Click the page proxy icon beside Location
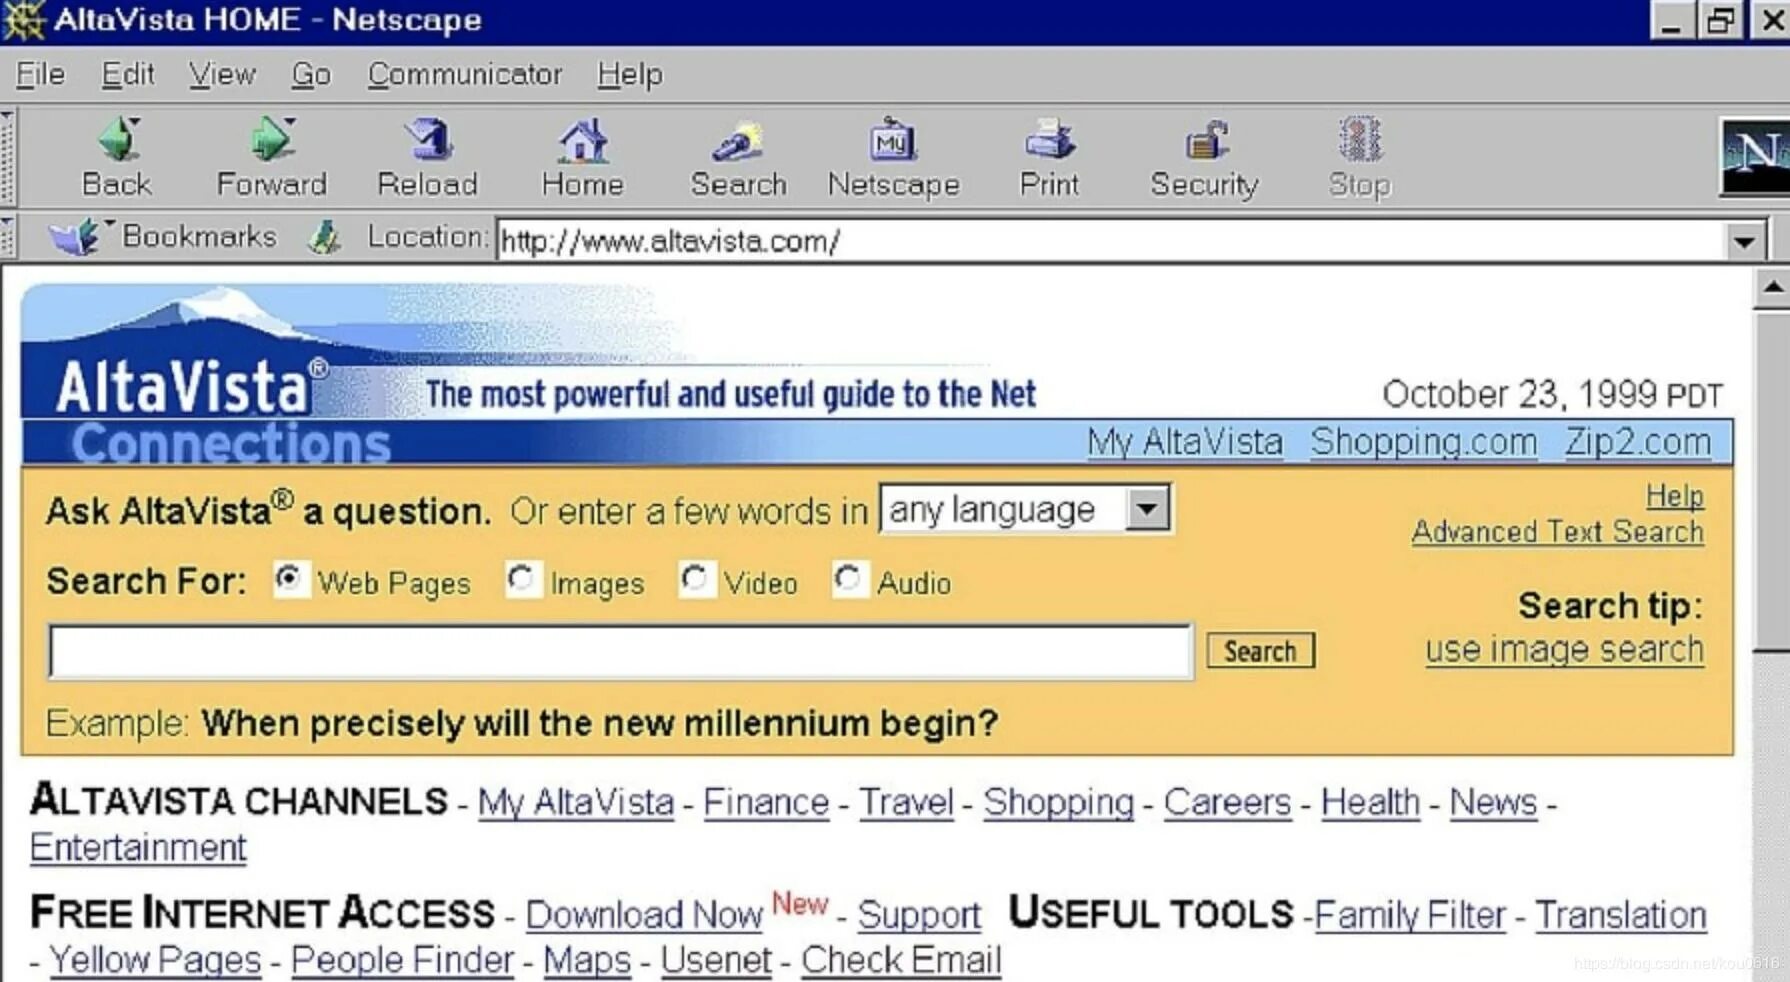Image resolution: width=1790 pixels, height=982 pixels. (324, 238)
